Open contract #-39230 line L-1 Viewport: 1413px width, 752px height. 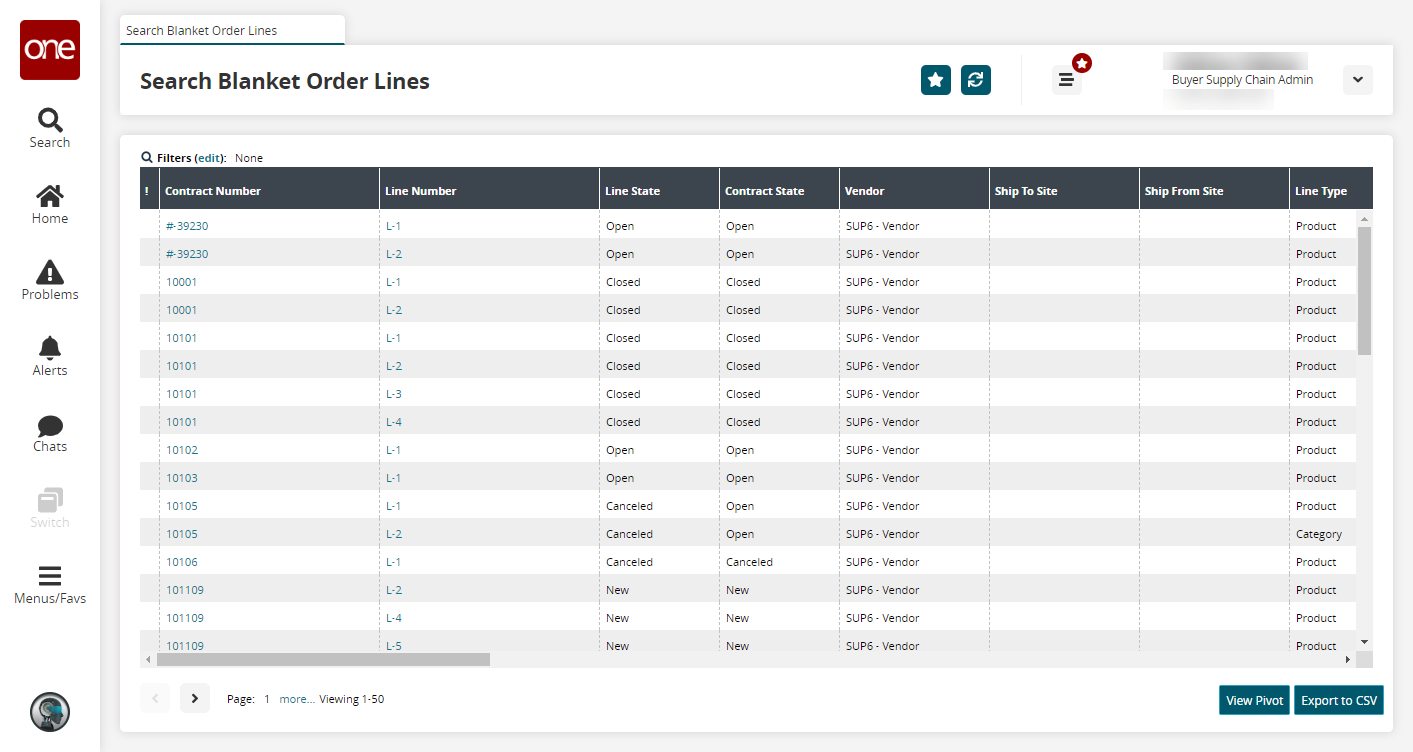click(x=187, y=226)
